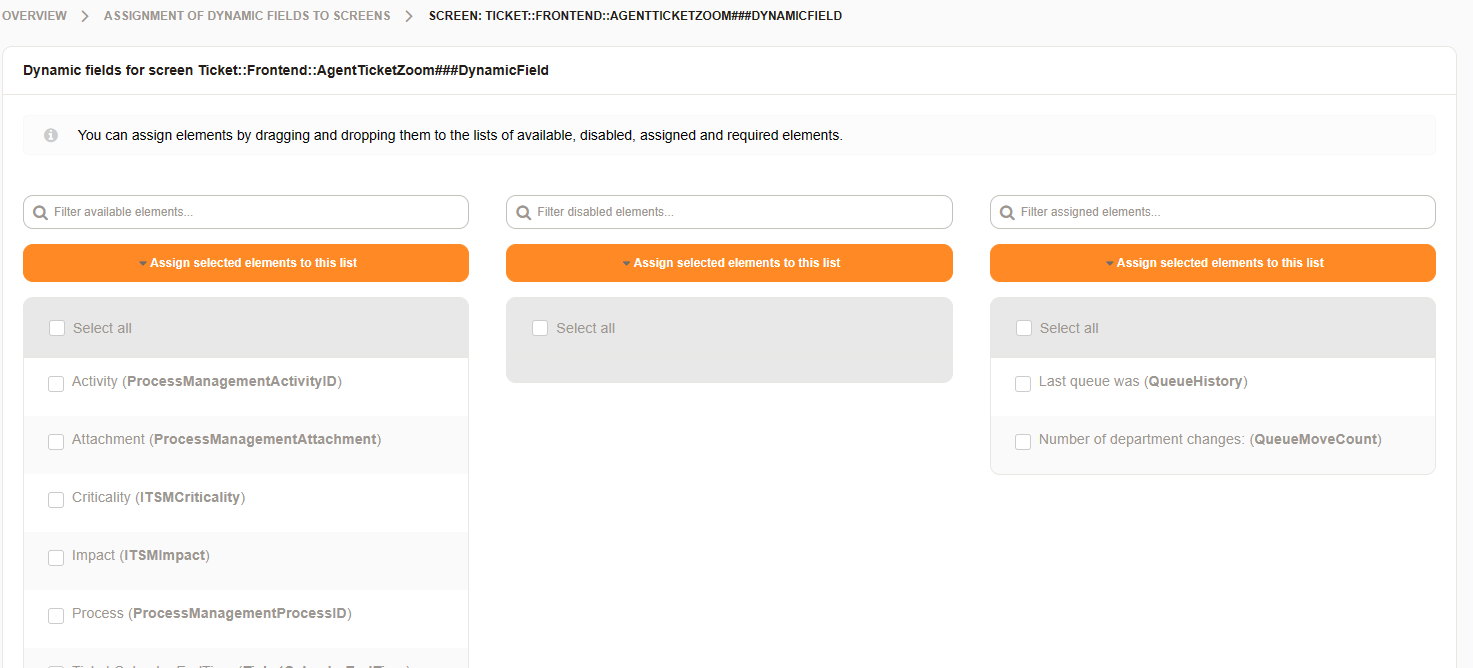The image size is (1473, 668).
Task: Open Assignment of Dynamic Fields to Screens breadcrumb
Action: [247, 16]
